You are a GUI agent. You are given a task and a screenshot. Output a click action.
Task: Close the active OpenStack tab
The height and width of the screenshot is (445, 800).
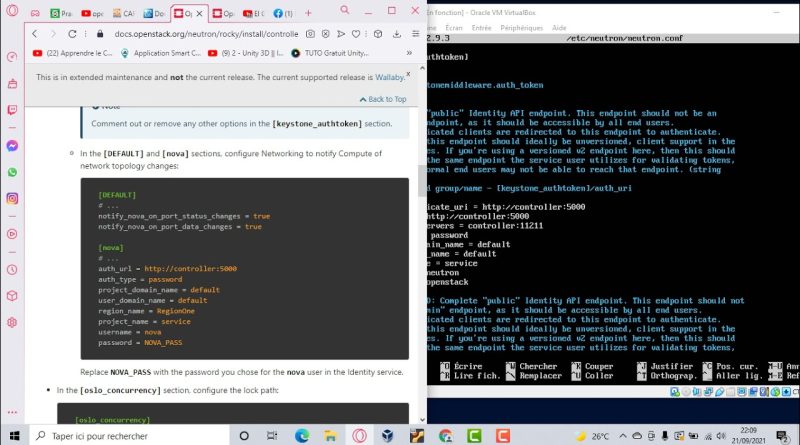click(x=199, y=14)
